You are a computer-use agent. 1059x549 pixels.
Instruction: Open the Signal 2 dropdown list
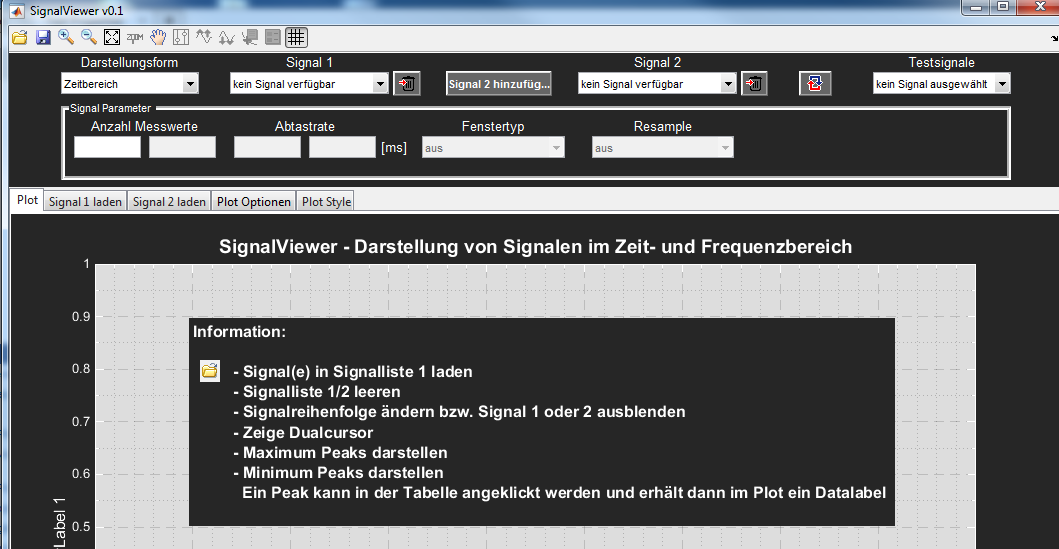[x=657, y=84]
